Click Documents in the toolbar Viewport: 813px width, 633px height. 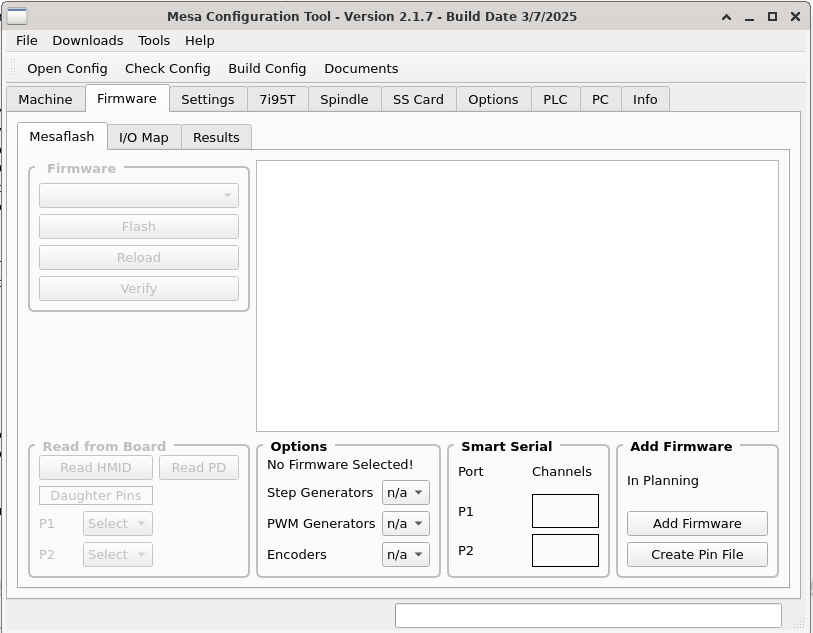(361, 68)
